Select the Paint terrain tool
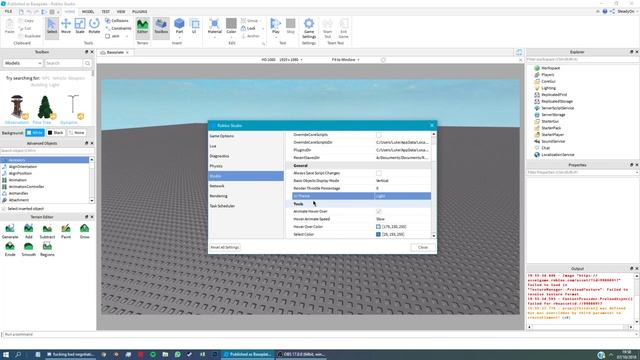The image size is (640, 360). pos(66,231)
